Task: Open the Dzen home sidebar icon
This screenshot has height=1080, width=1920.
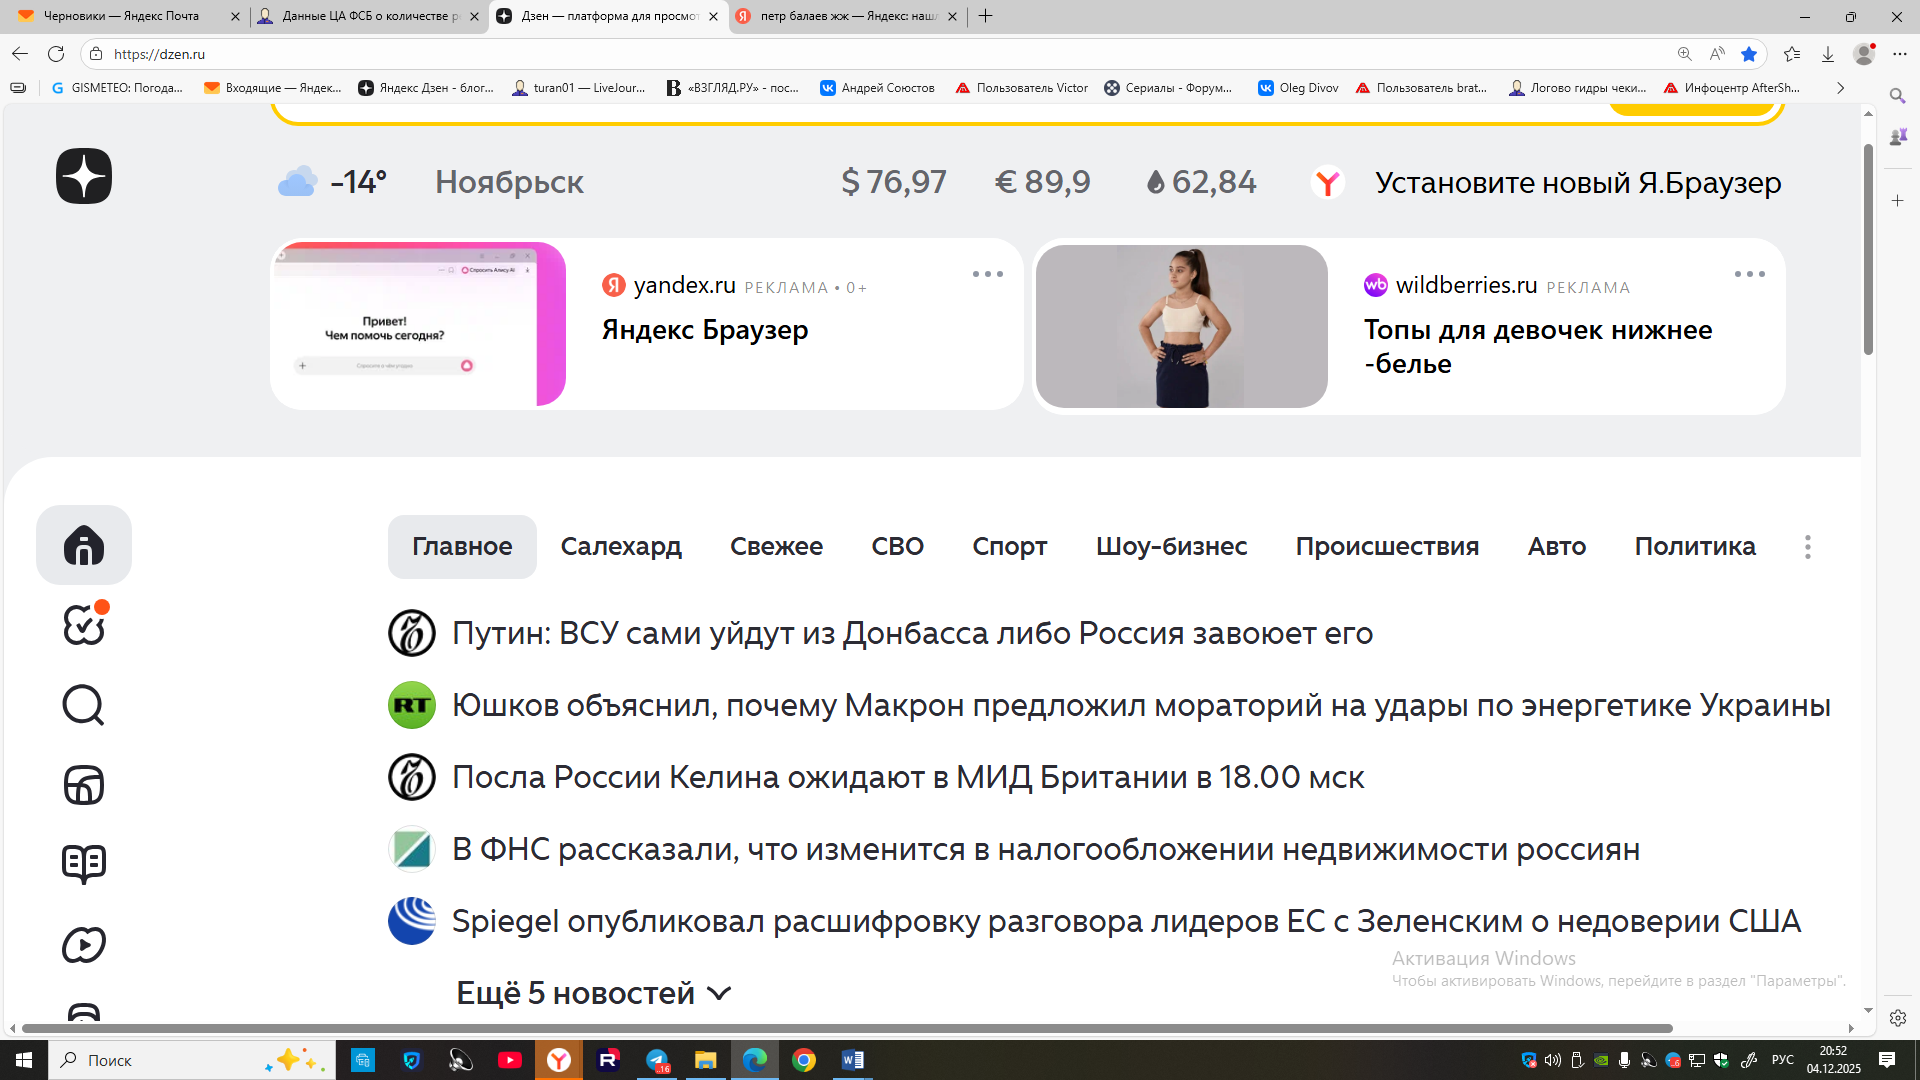Action: [x=84, y=545]
